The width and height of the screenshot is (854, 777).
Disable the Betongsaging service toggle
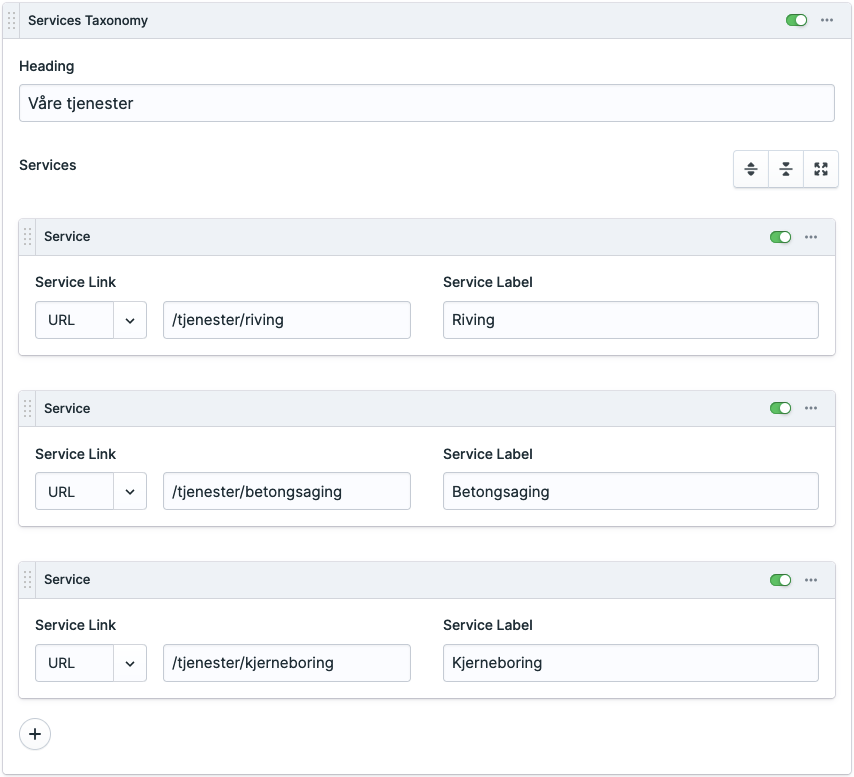780,409
